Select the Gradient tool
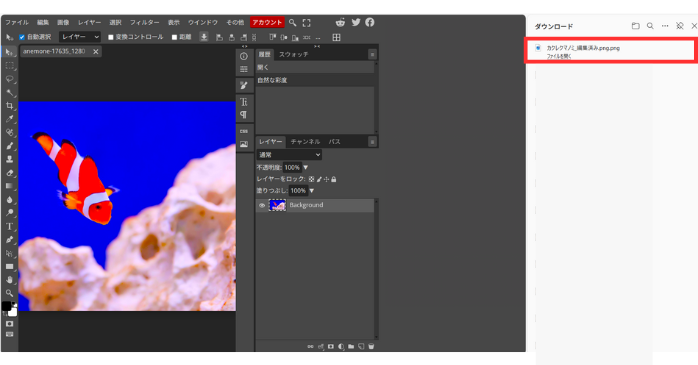 (9, 186)
